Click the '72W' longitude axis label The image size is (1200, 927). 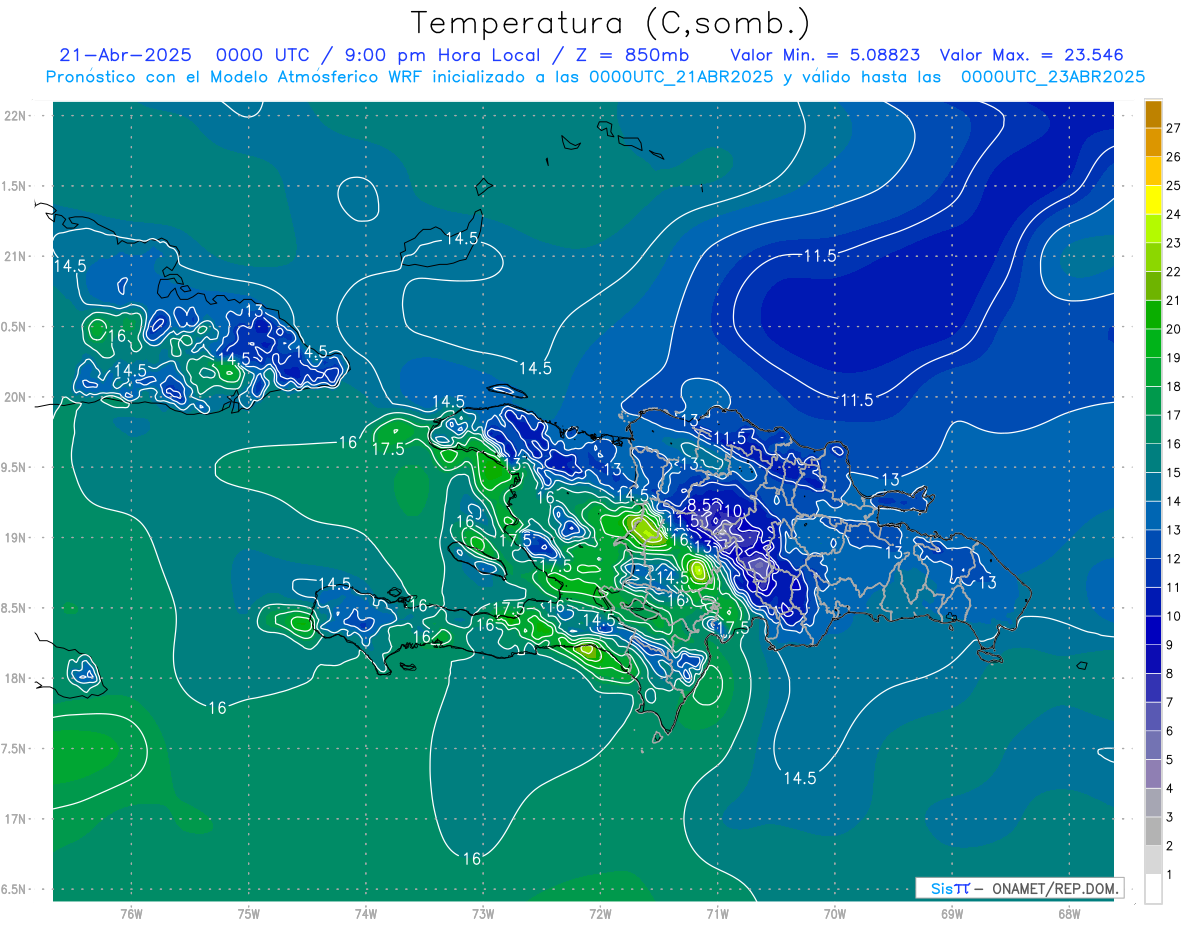600,913
